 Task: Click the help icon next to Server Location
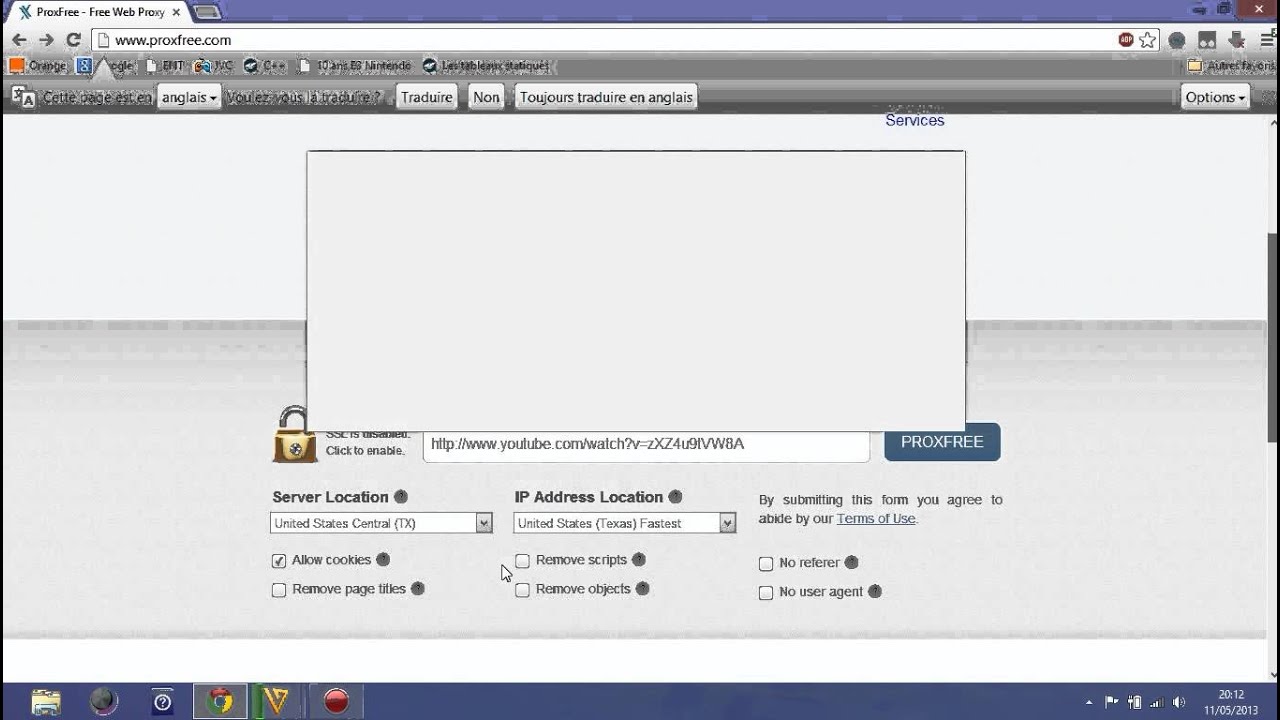tap(401, 497)
